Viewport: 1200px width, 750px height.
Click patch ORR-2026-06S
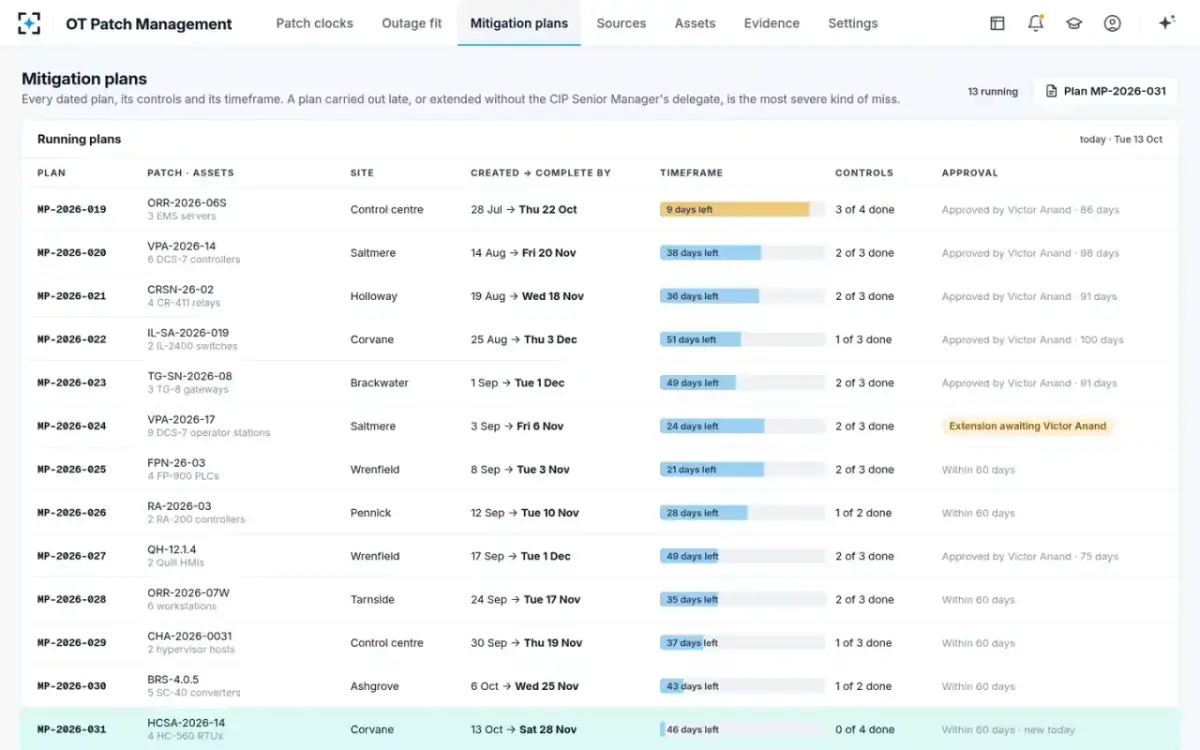pos(187,203)
